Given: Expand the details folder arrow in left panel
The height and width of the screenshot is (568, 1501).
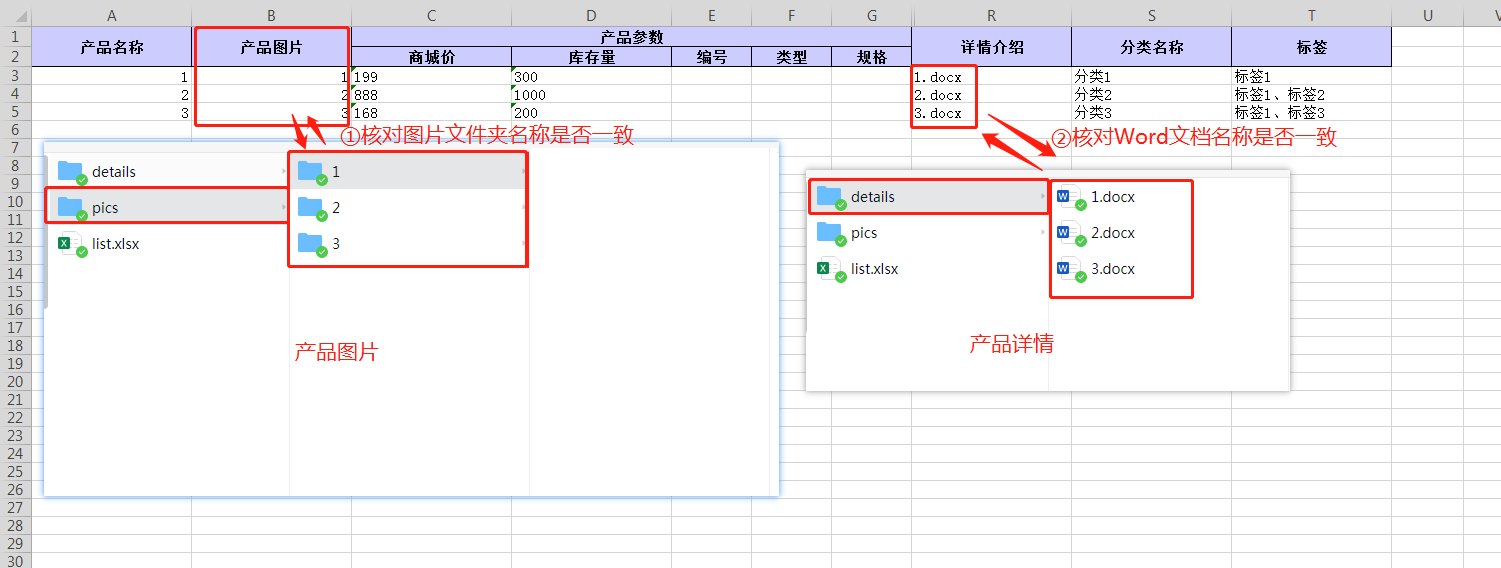Looking at the screenshot, I should click(x=285, y=172).
